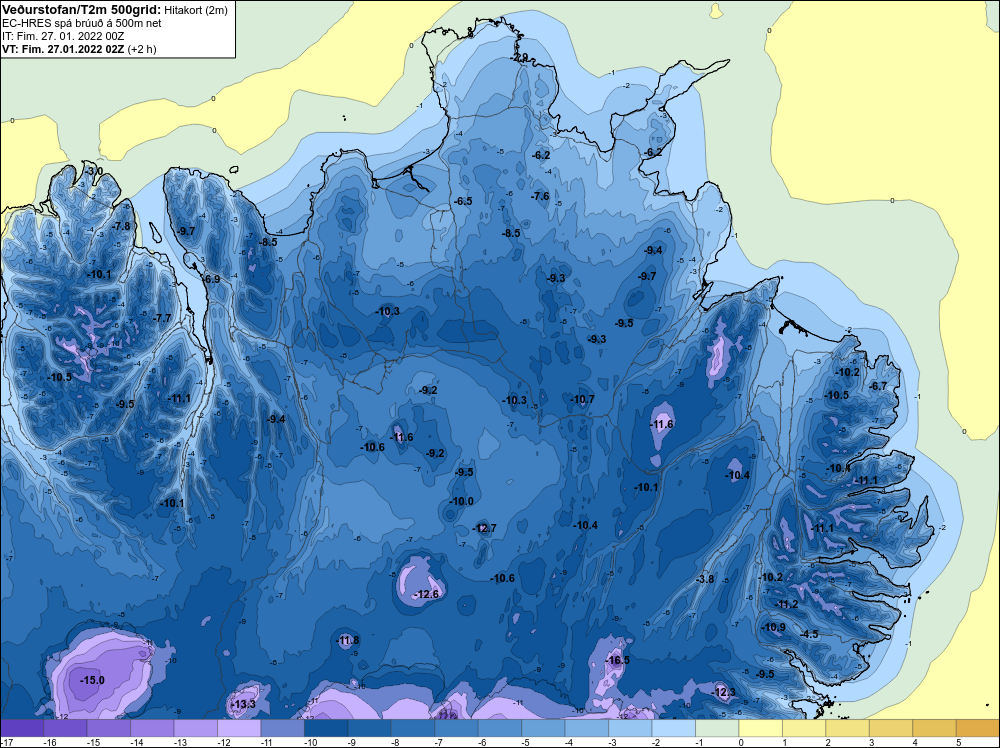Click the -7.7 temperature label
This screenshot has width=1000, height=748.
tap(162, 318)
